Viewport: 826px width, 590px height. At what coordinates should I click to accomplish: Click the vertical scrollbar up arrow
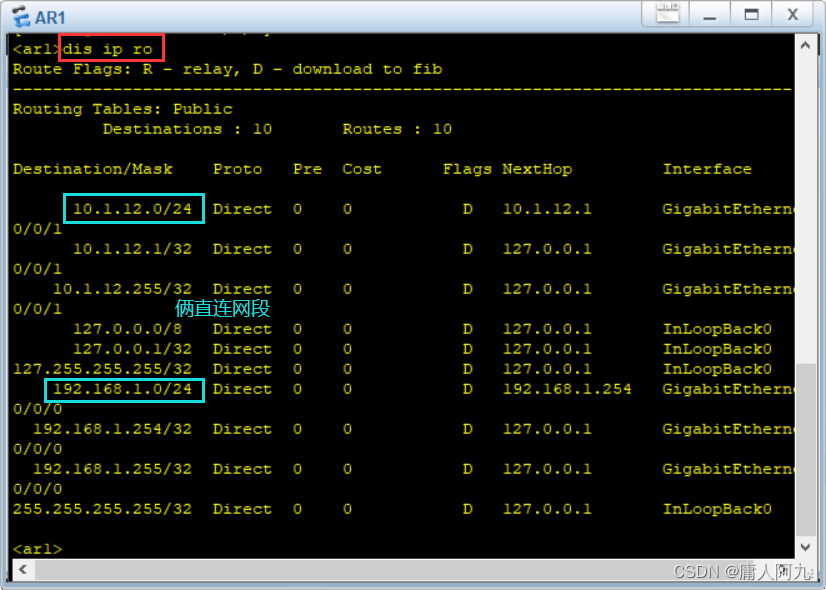(805, 45)
